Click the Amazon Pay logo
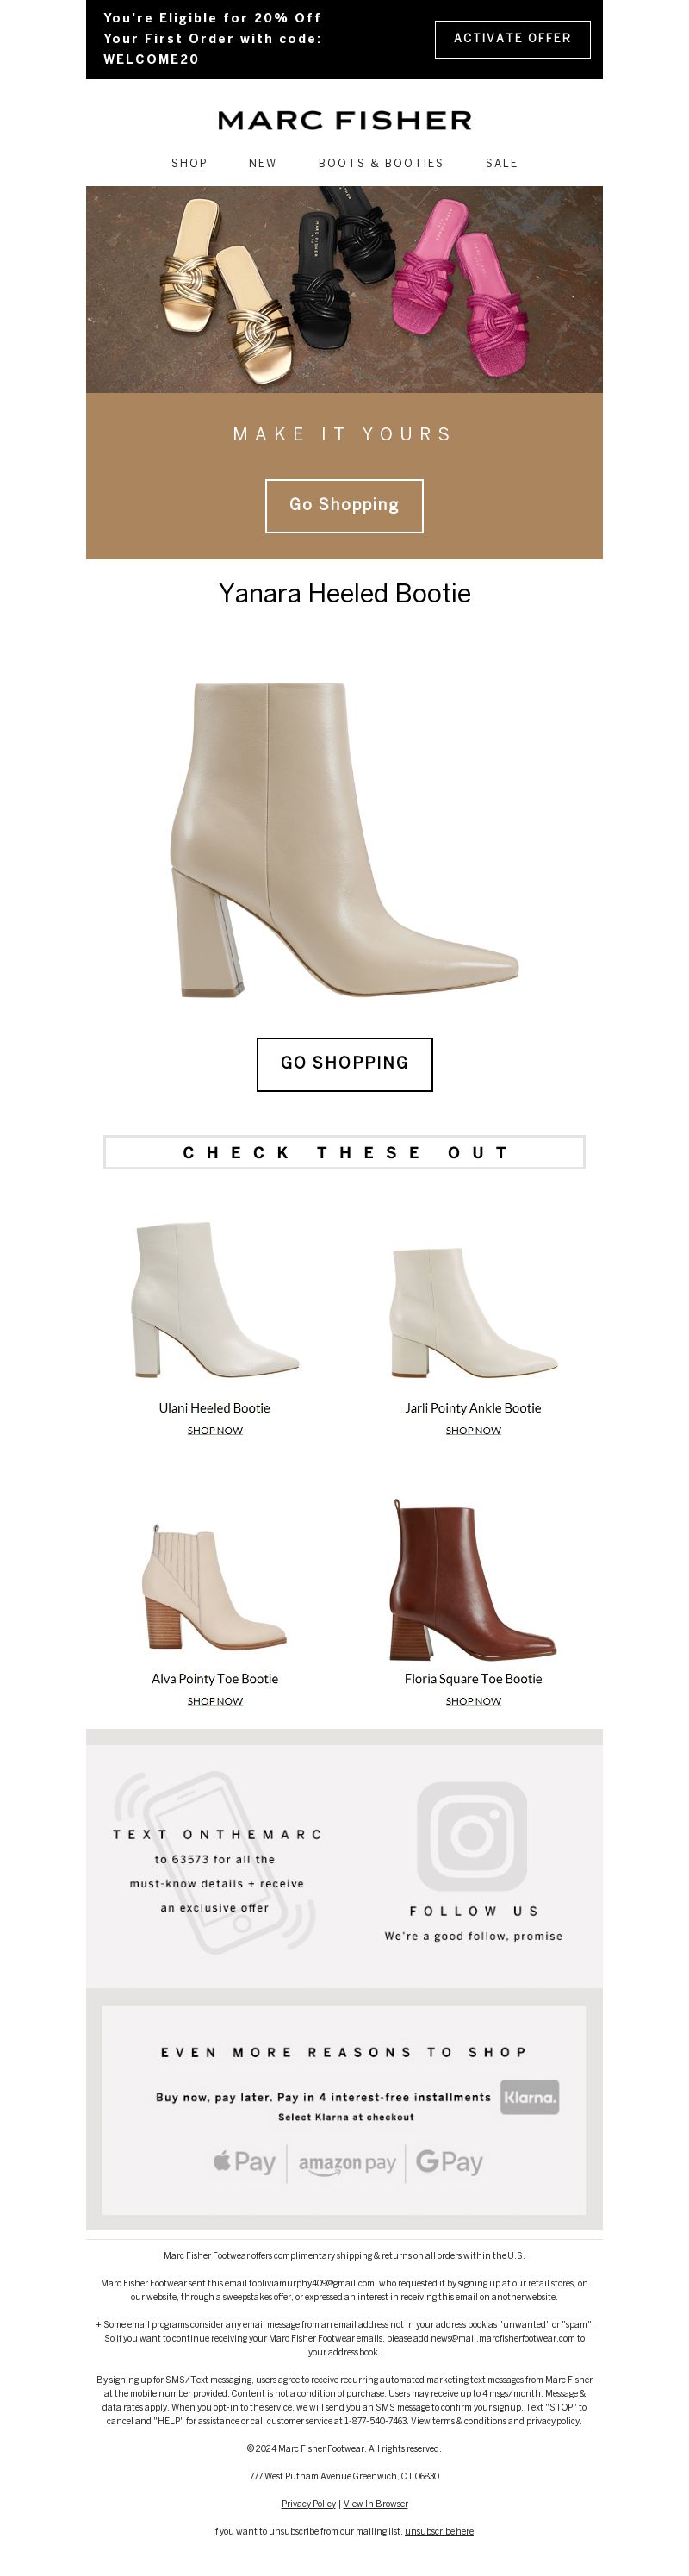Viewport: 689px width, 2576px height. point(347,2163)
